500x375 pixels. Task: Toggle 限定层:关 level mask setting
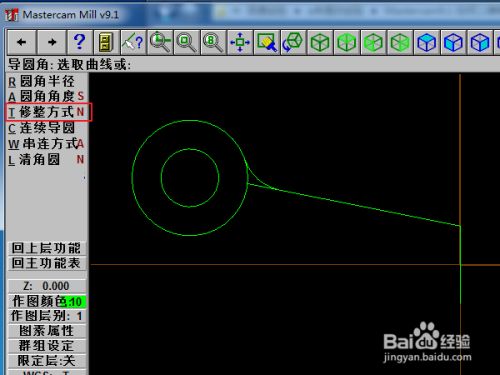click(46, 361)
